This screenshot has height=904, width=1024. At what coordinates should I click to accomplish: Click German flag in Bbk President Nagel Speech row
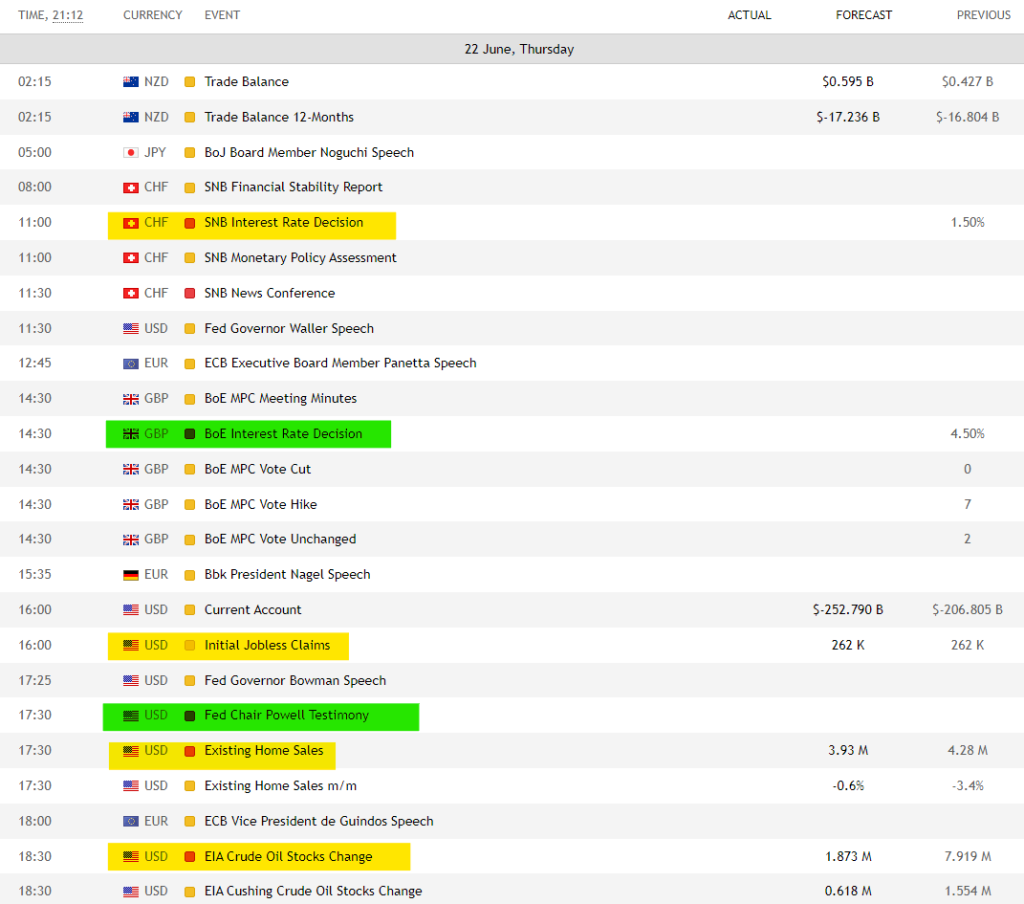[x=131, y=575]
